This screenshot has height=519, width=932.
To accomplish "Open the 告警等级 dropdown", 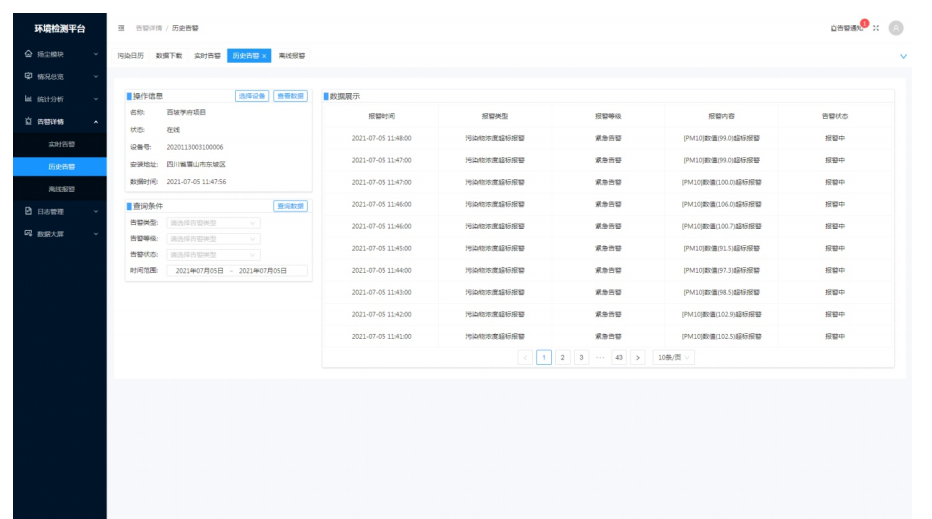I will 213,239.
